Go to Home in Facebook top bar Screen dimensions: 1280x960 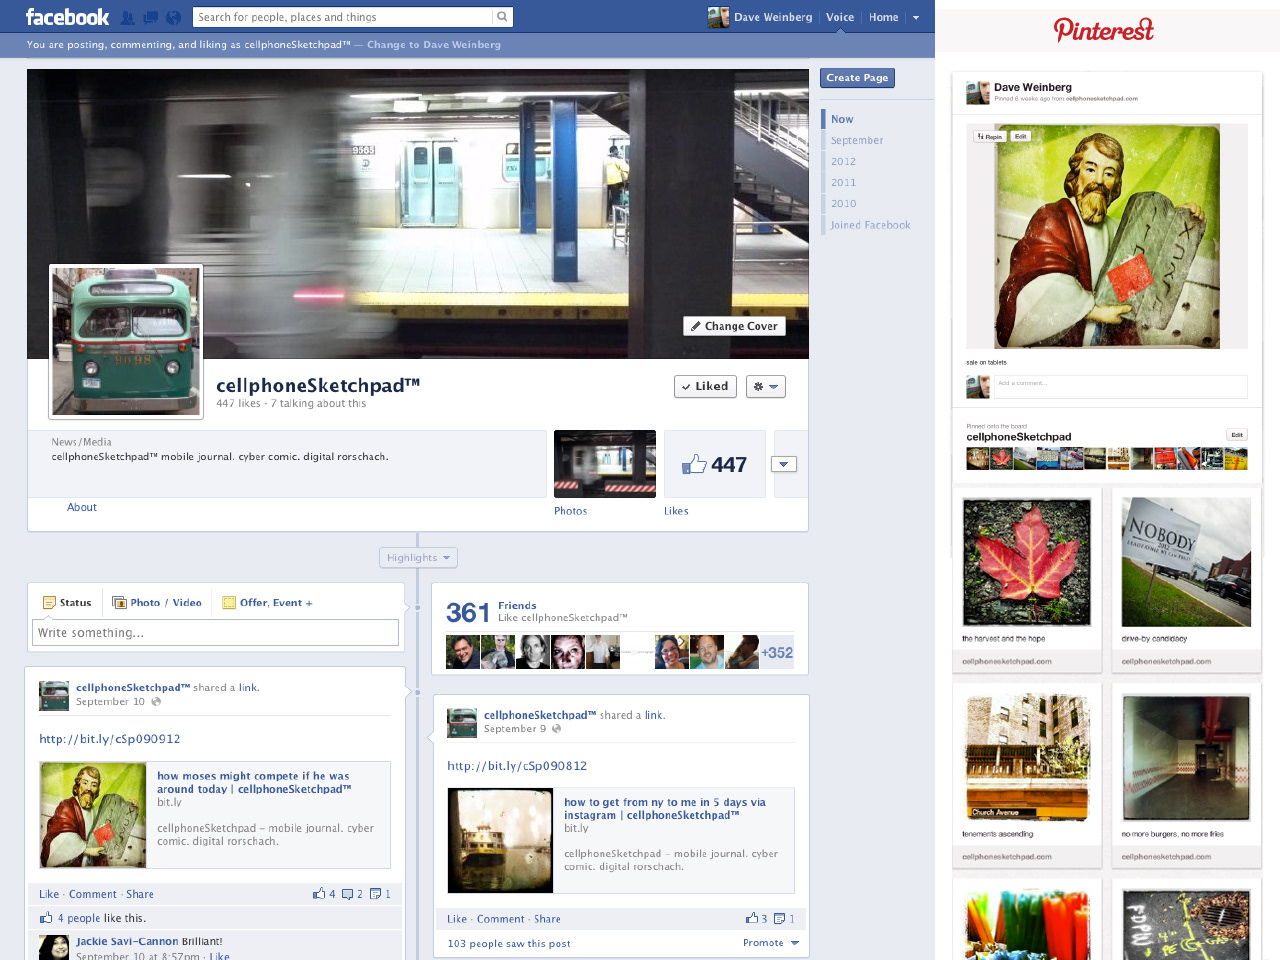(883, 17)
